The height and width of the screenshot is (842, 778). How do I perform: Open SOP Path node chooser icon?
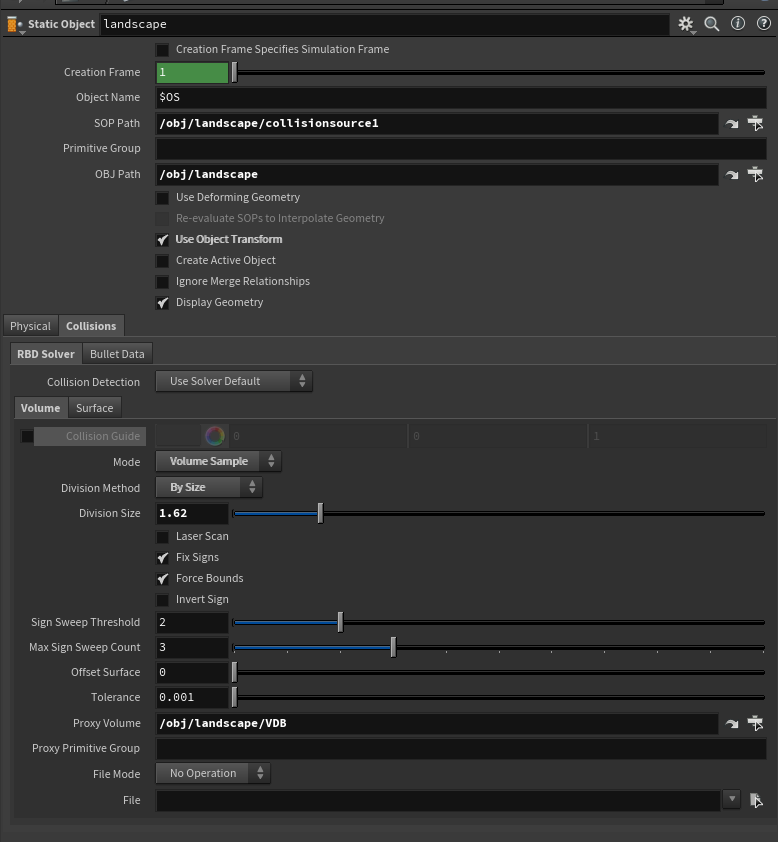[x=755, y=123]
